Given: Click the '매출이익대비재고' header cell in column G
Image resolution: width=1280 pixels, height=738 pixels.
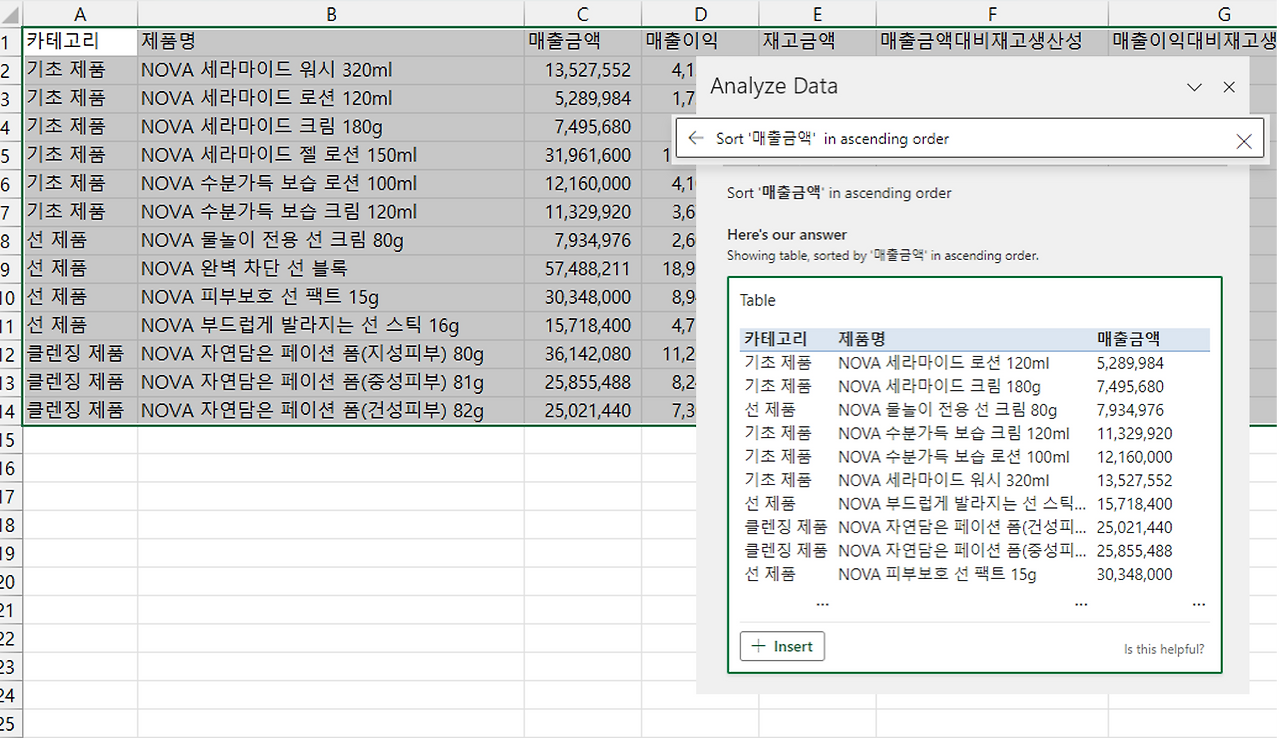Looking at the screenshot, I should coord(1193,41).
